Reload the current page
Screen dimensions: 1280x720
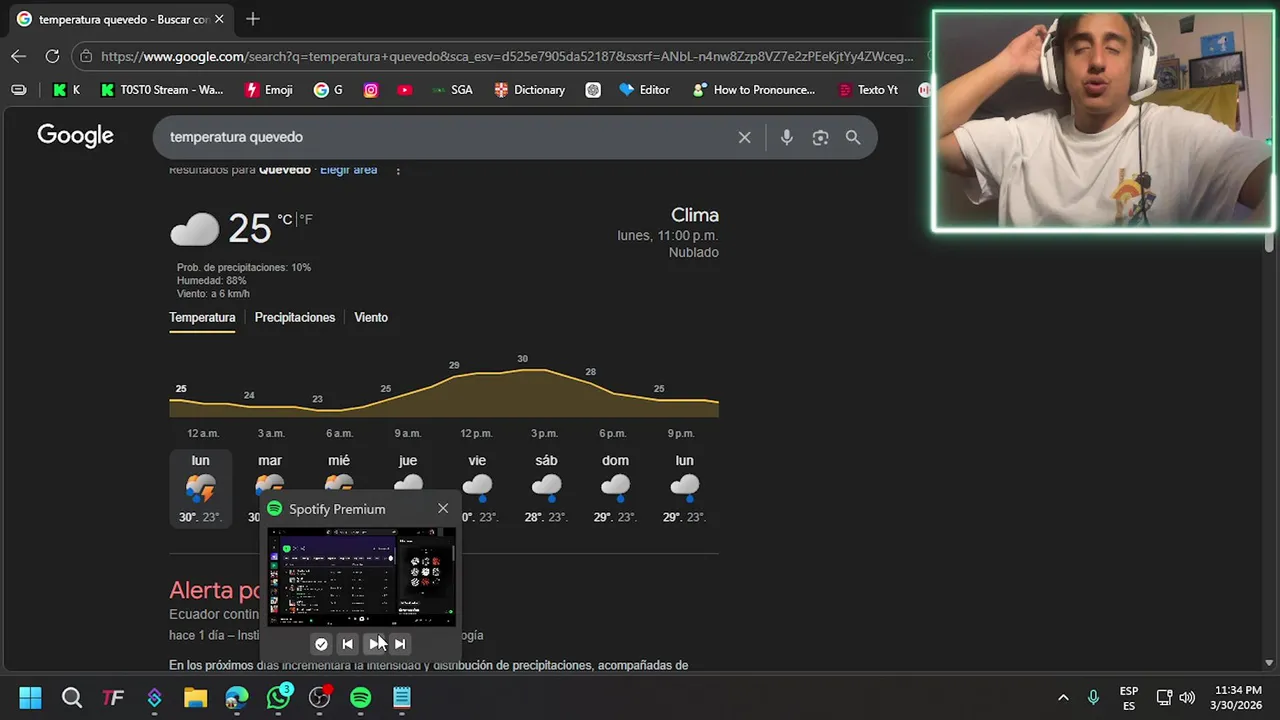pos(52,57)
